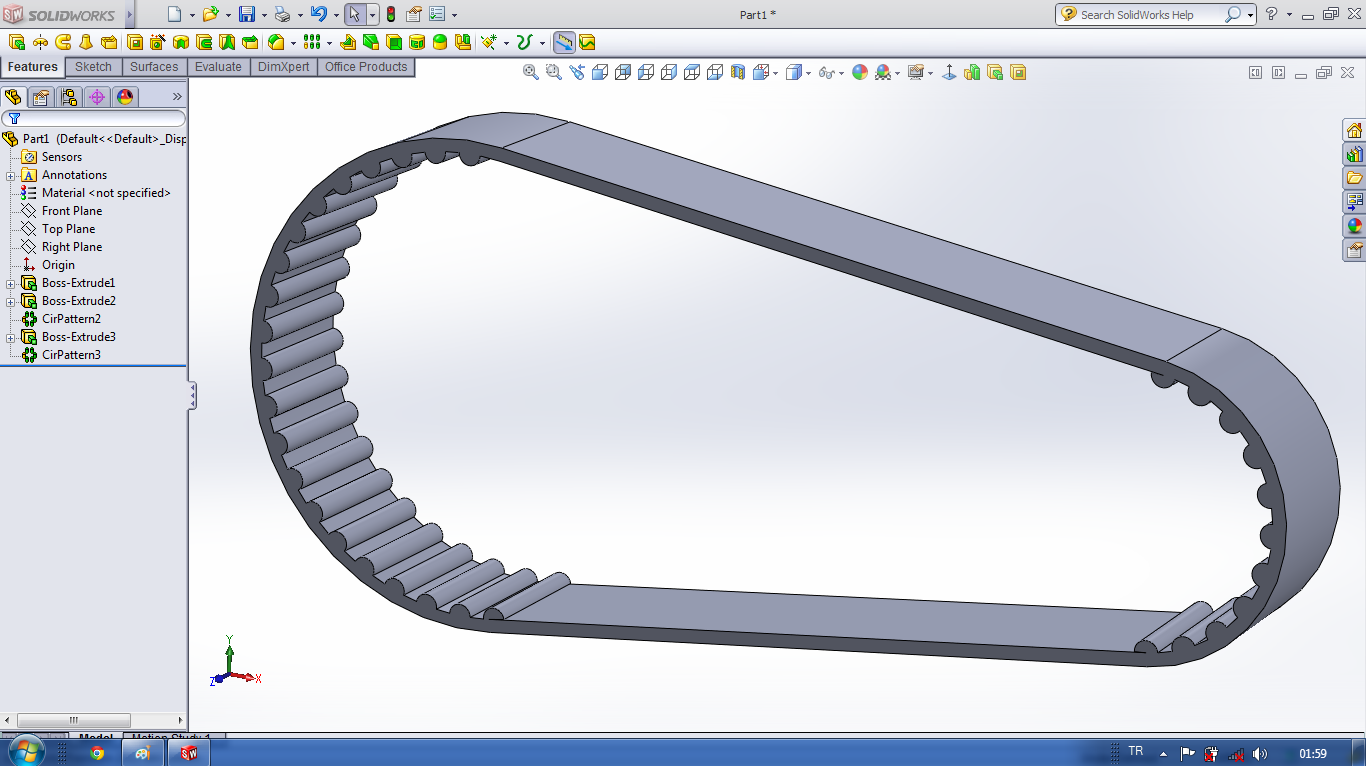Toggle the Section View icon
This screenshot has width=1366, height=766.
pyautogui.click(x=738, y=72)
